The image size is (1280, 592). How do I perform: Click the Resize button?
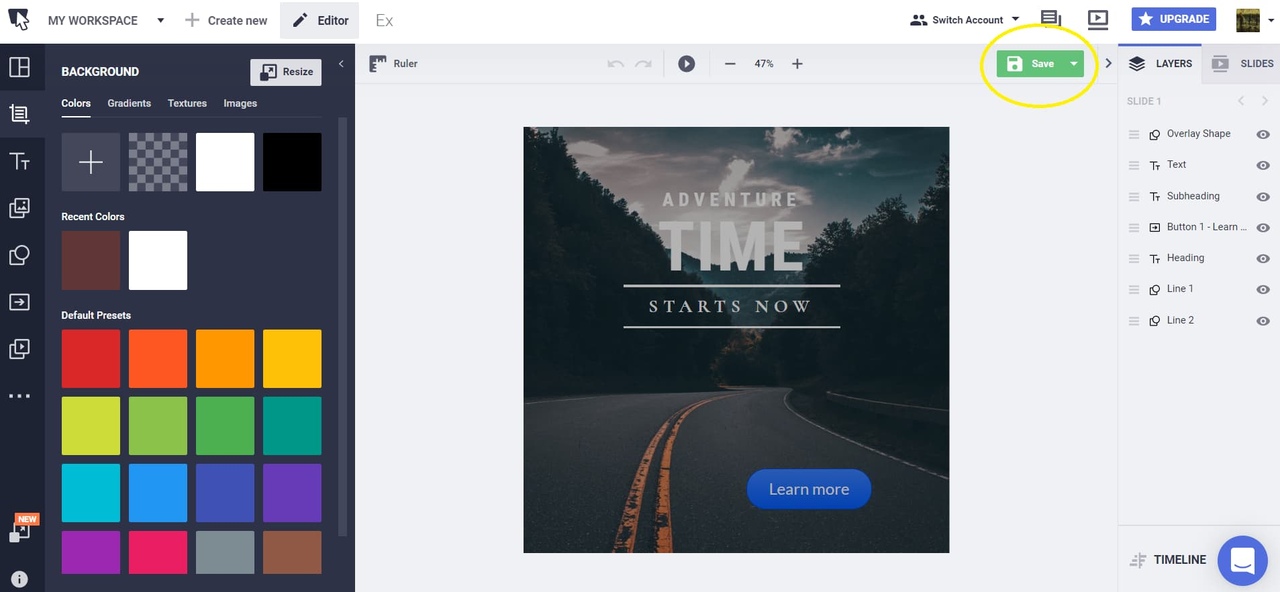pos(286,72)
